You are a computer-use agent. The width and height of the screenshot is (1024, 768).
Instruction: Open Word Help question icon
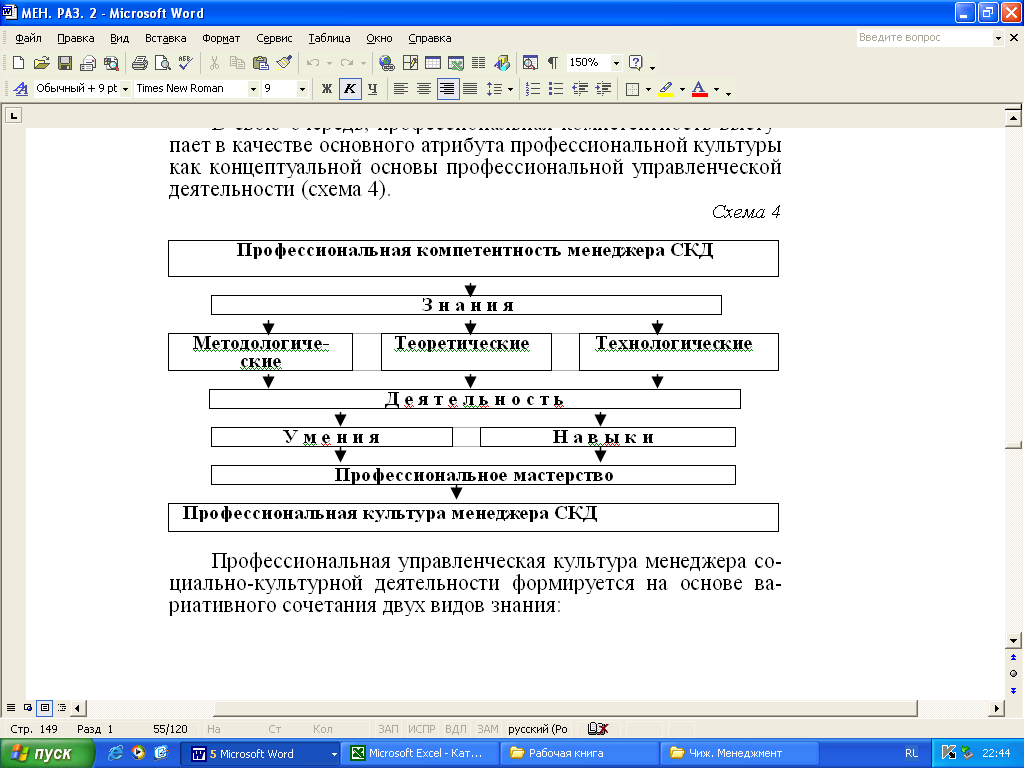pyautogui.click(x=635, y=63)
